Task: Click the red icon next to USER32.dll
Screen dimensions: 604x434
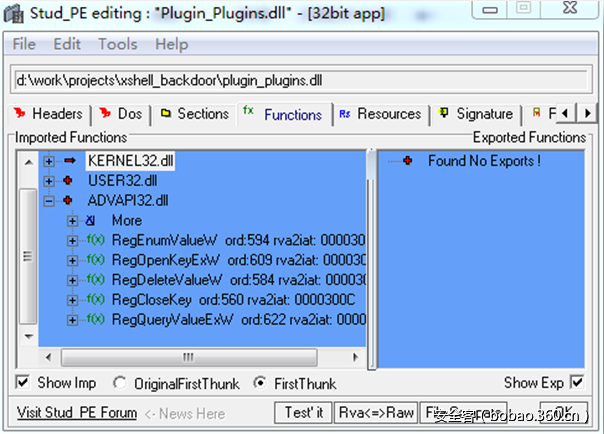Action: (70, 180)
